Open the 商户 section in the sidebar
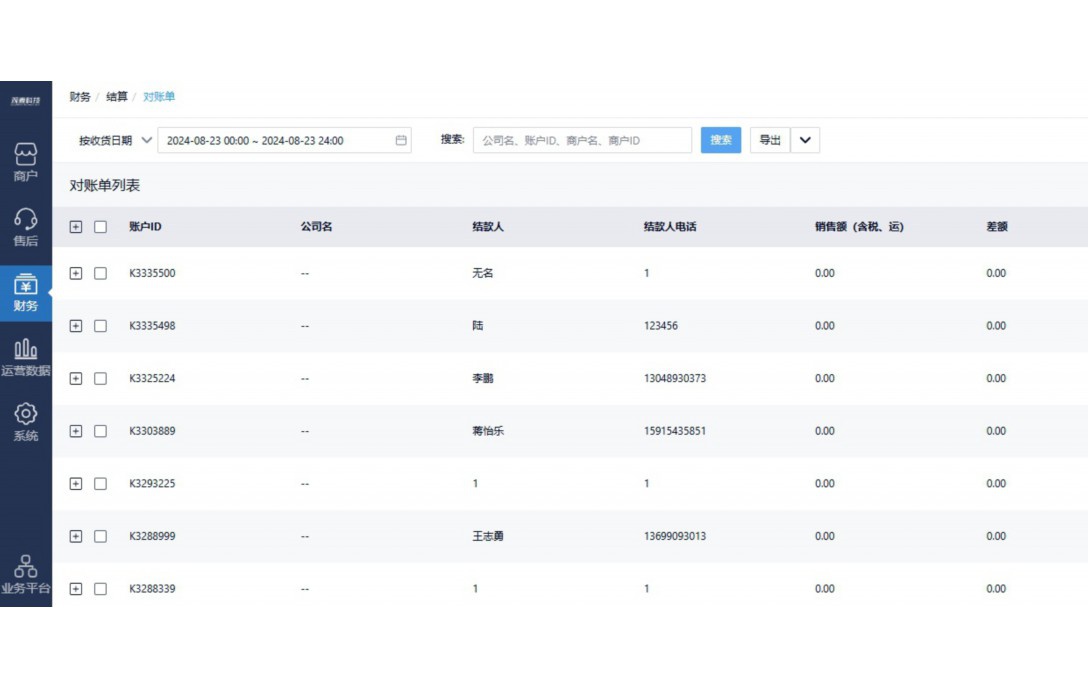The width and height of the screenshot is (1088, 688). [x=25, y=160]
